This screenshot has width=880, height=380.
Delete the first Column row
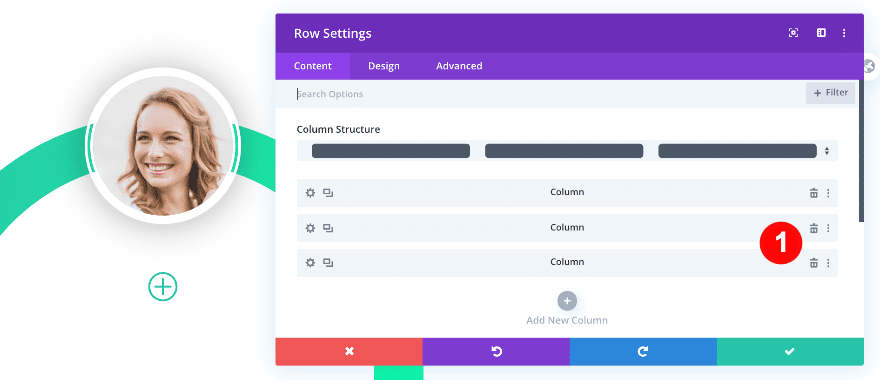point(813,193)
